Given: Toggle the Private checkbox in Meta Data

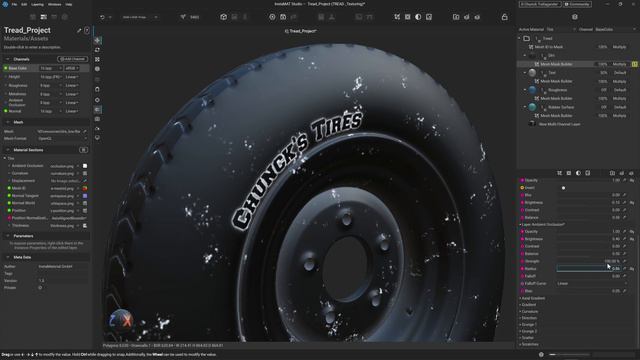Looking at the screenshot, I should coord(40,288).
